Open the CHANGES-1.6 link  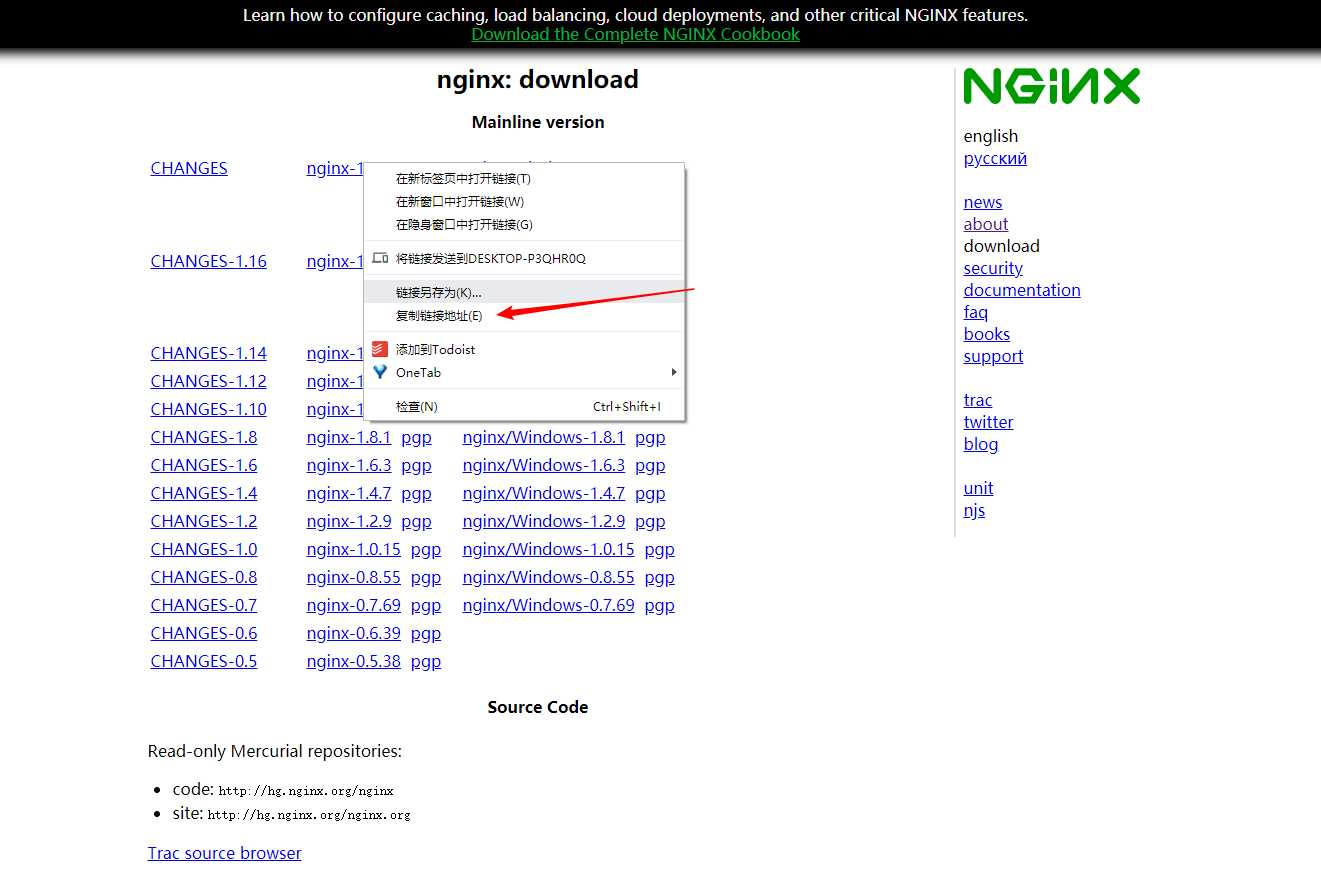203,465
